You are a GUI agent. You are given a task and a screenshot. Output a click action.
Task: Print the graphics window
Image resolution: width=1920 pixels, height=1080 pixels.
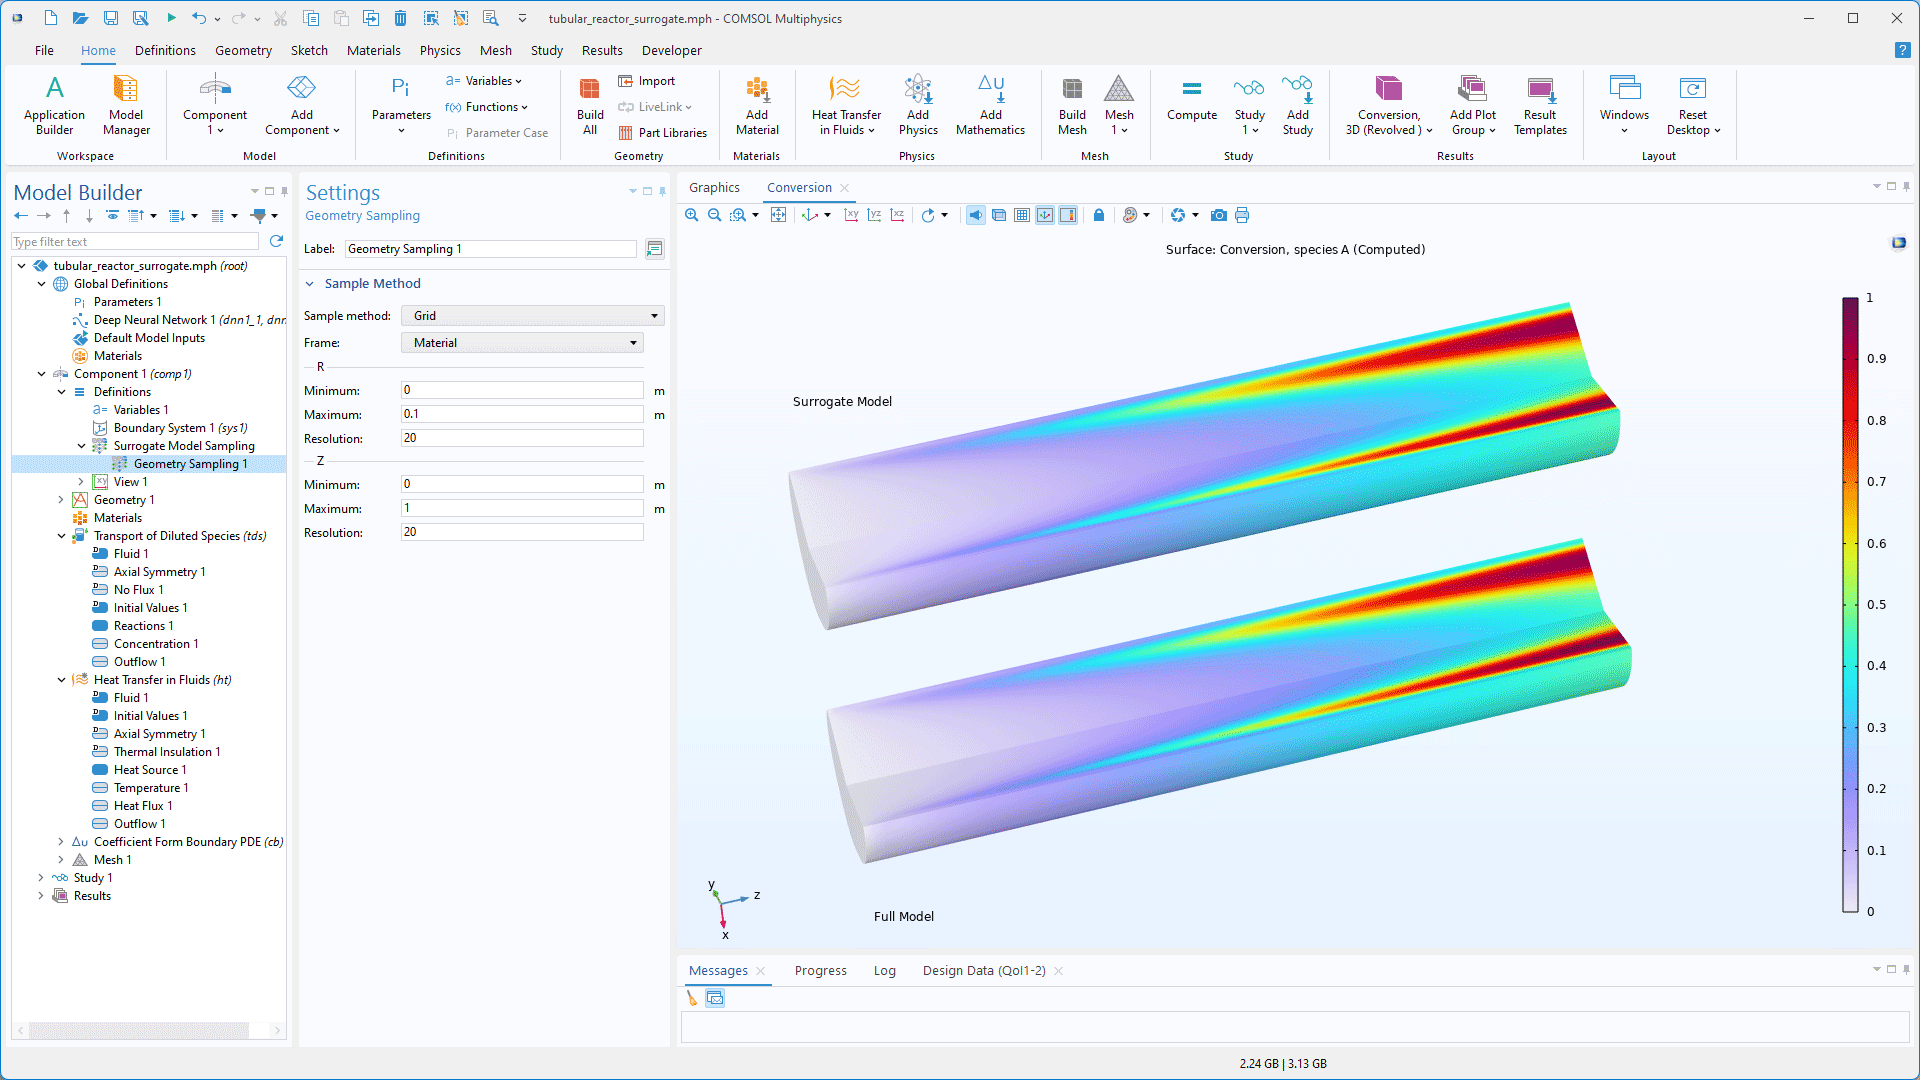tap(1242, 215)
